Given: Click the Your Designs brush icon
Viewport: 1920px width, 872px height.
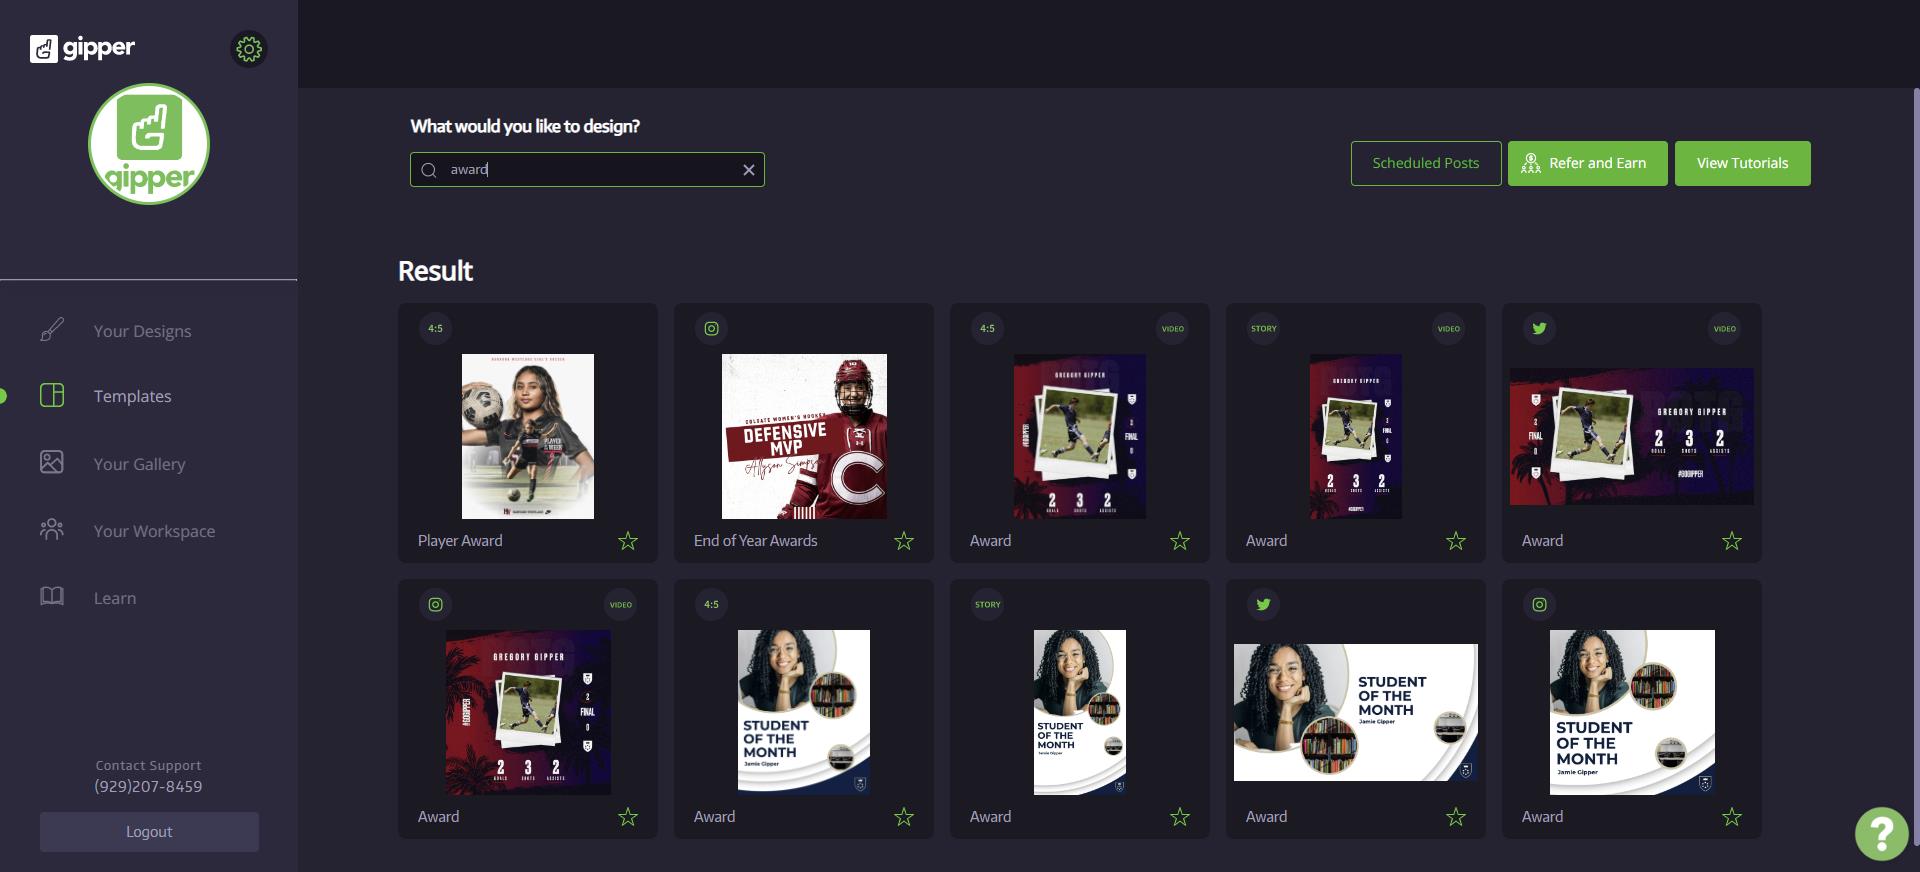Looking at the screenshot, I should tap(52, 330).
